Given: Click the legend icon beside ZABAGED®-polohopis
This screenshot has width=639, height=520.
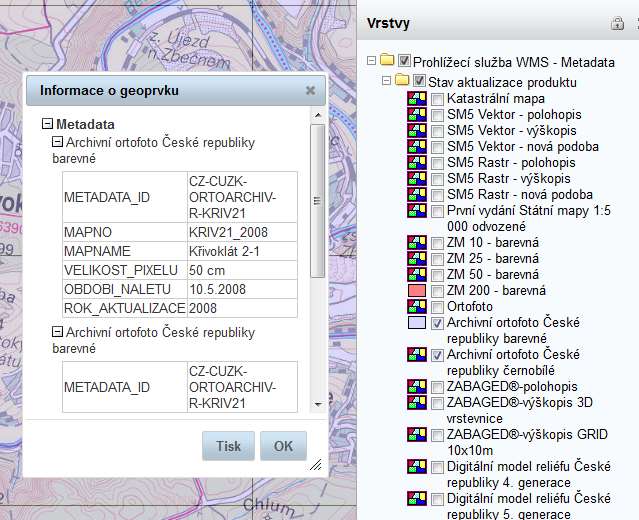Looking at the screenshot, I should pyautogui.click(x=416, y=386).
